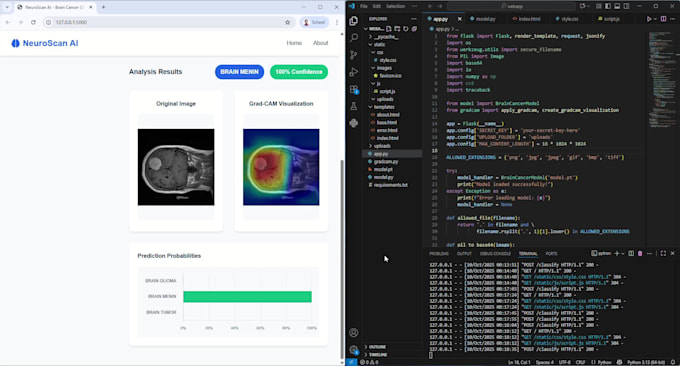Open the Run and Debug view

tap(354, 72)
